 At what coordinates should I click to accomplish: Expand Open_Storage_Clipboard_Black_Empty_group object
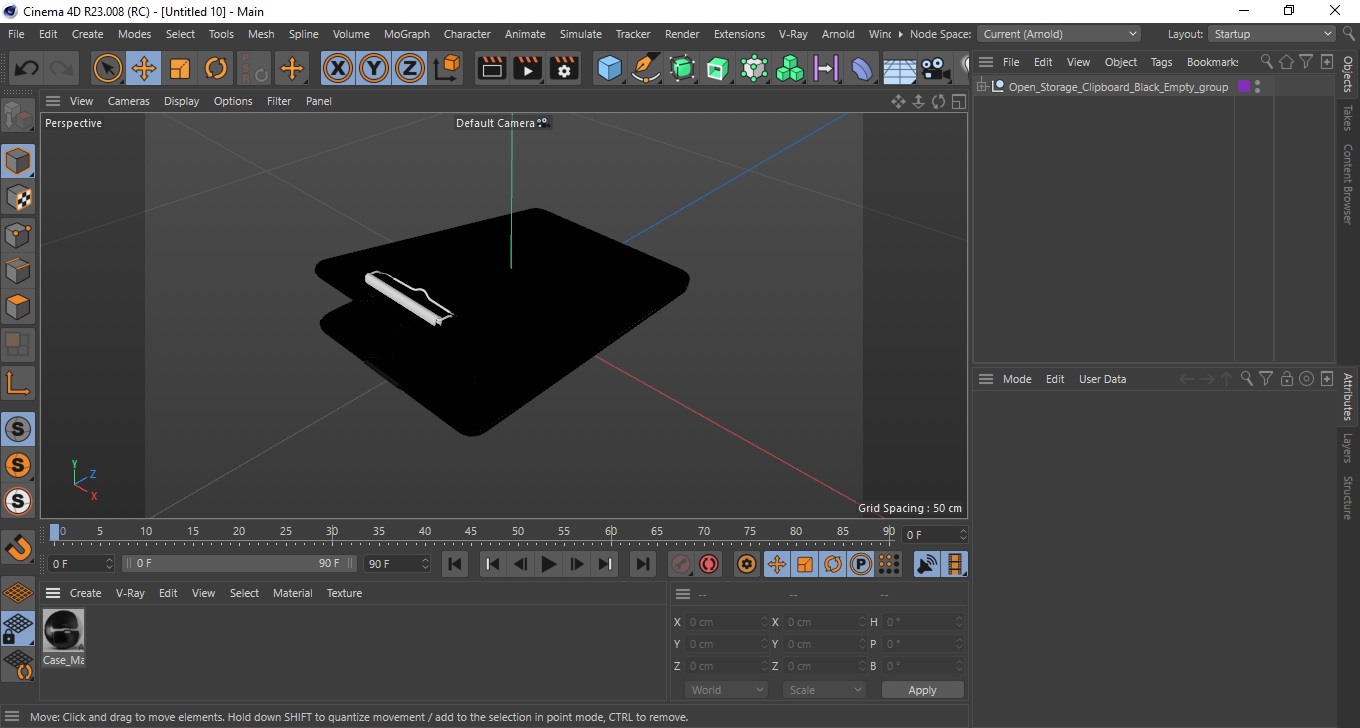[982, 87]
